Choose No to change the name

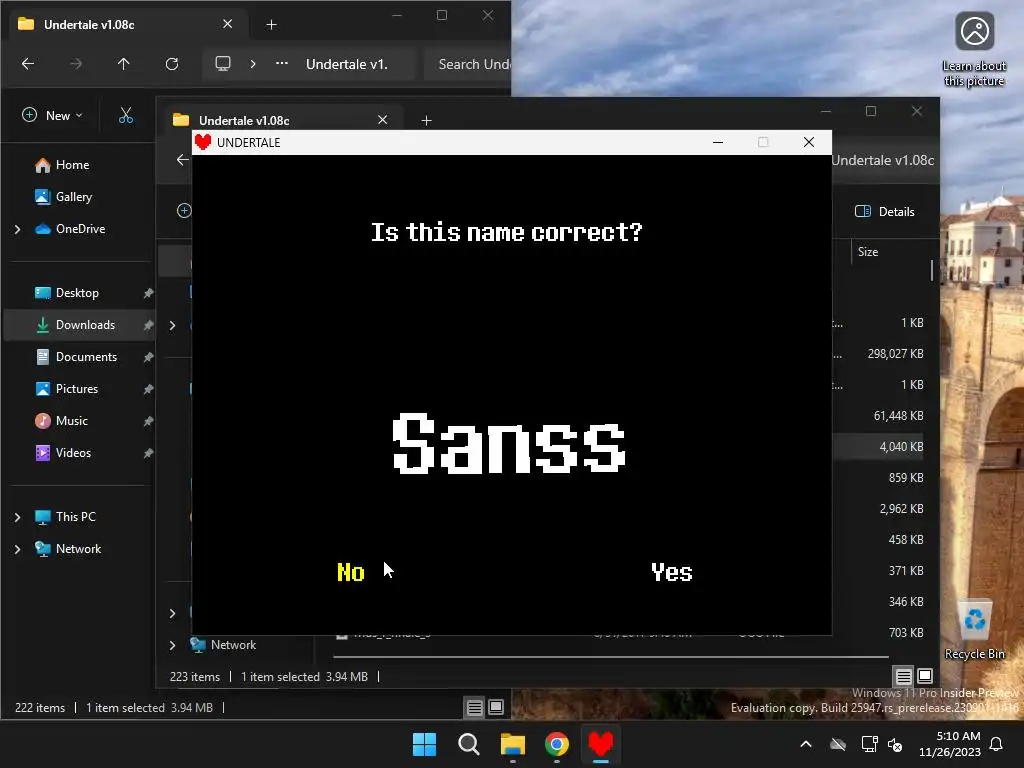click(x=351, y=572)
